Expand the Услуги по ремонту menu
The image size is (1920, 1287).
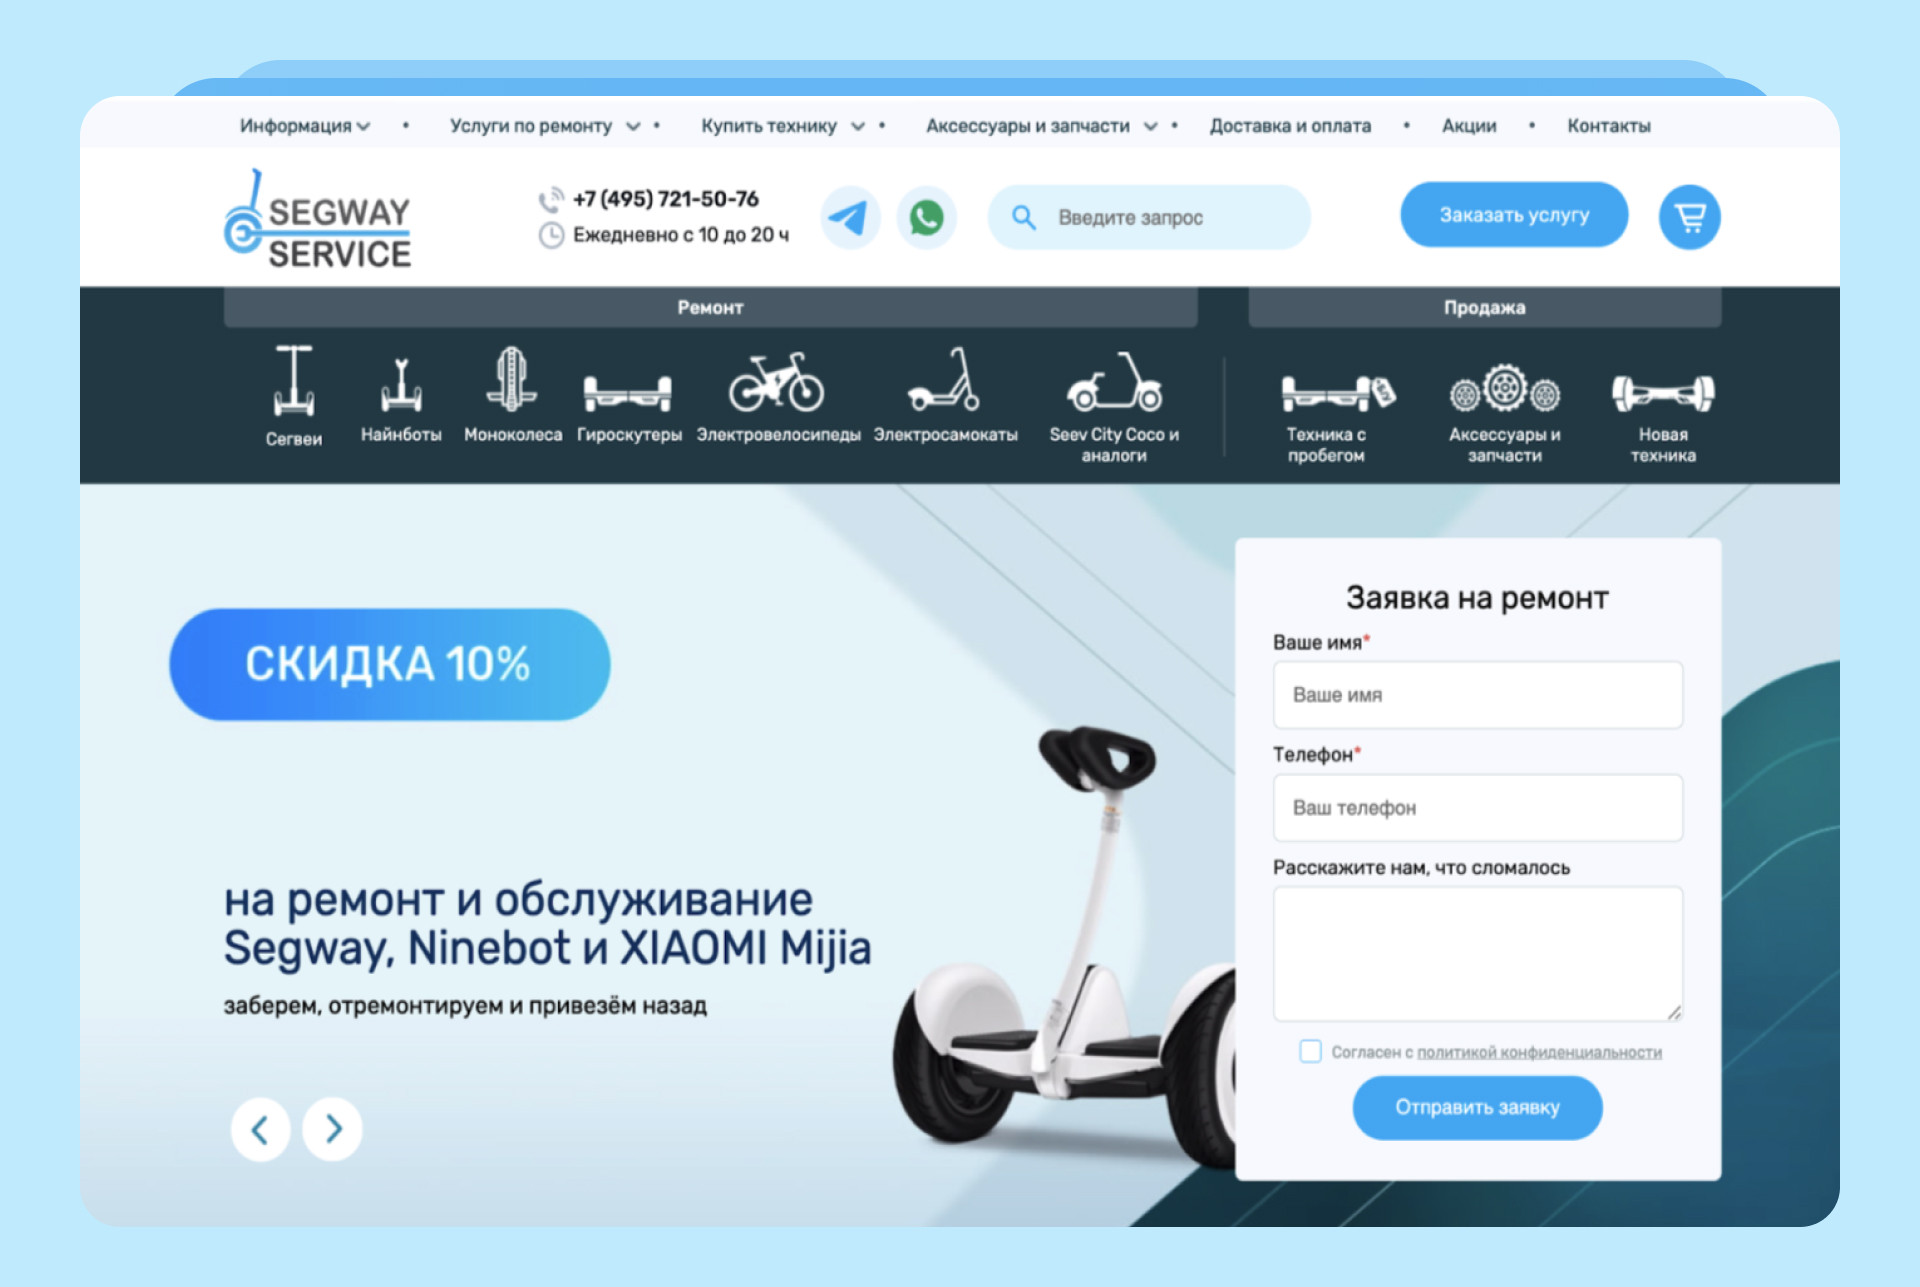coord(545,126)
